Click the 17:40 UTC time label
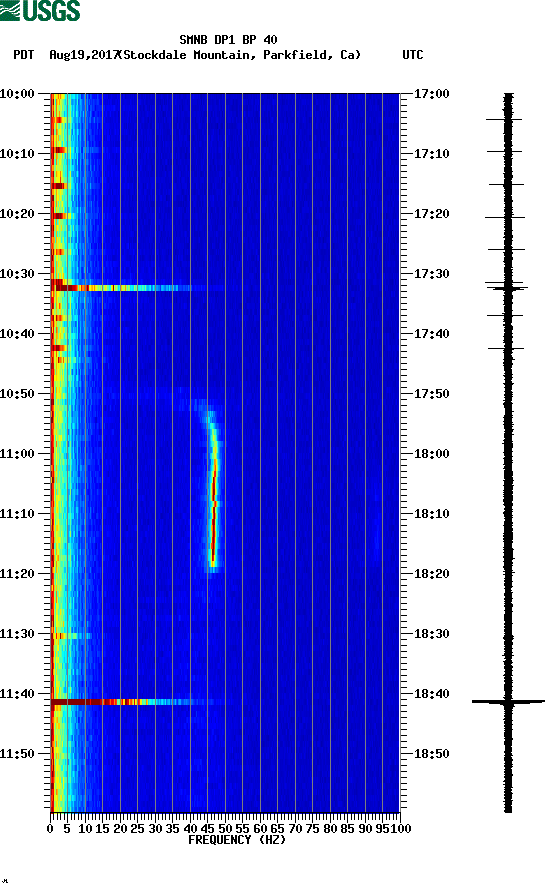This screenshot has width=552, height=892. tap(431, 333)
